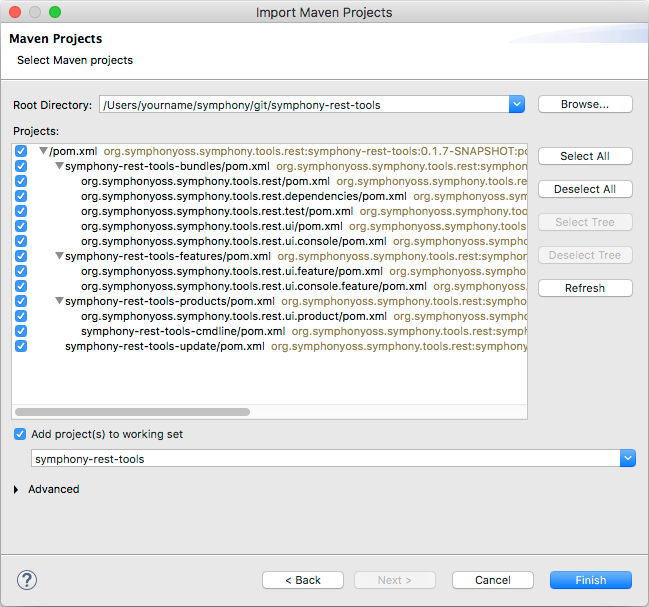The width and height of the screenshot is (649, 607).
Task: Click Finish to import projects
Action: (x=591, y=580)
